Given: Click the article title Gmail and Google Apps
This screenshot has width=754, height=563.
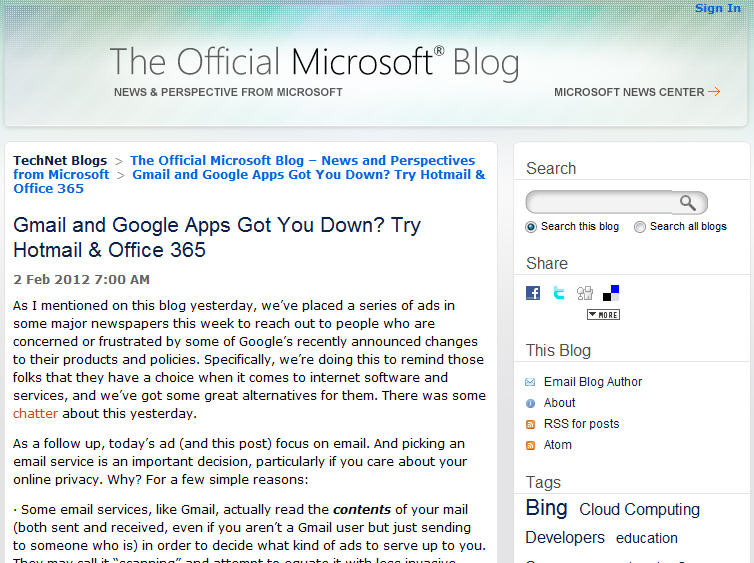Looking at the screenshot, I should pyautogui.click(x=217, y=238).
